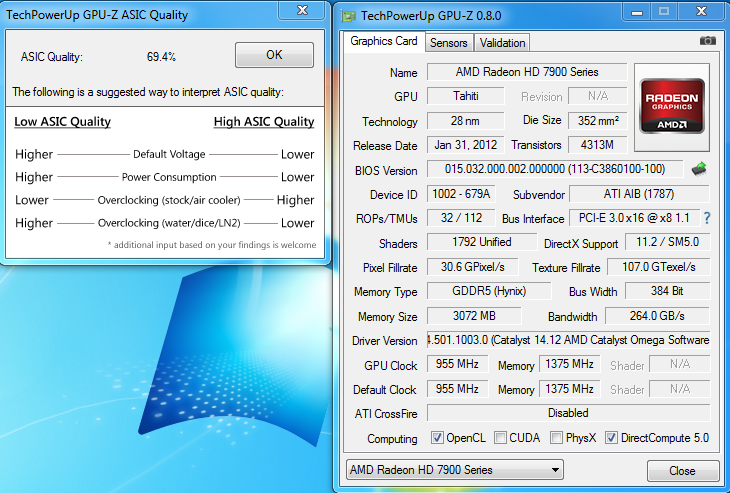730x493 pixels.
Task: Click the ATI CrossFire Disabled field
Action: coord(568,413)
